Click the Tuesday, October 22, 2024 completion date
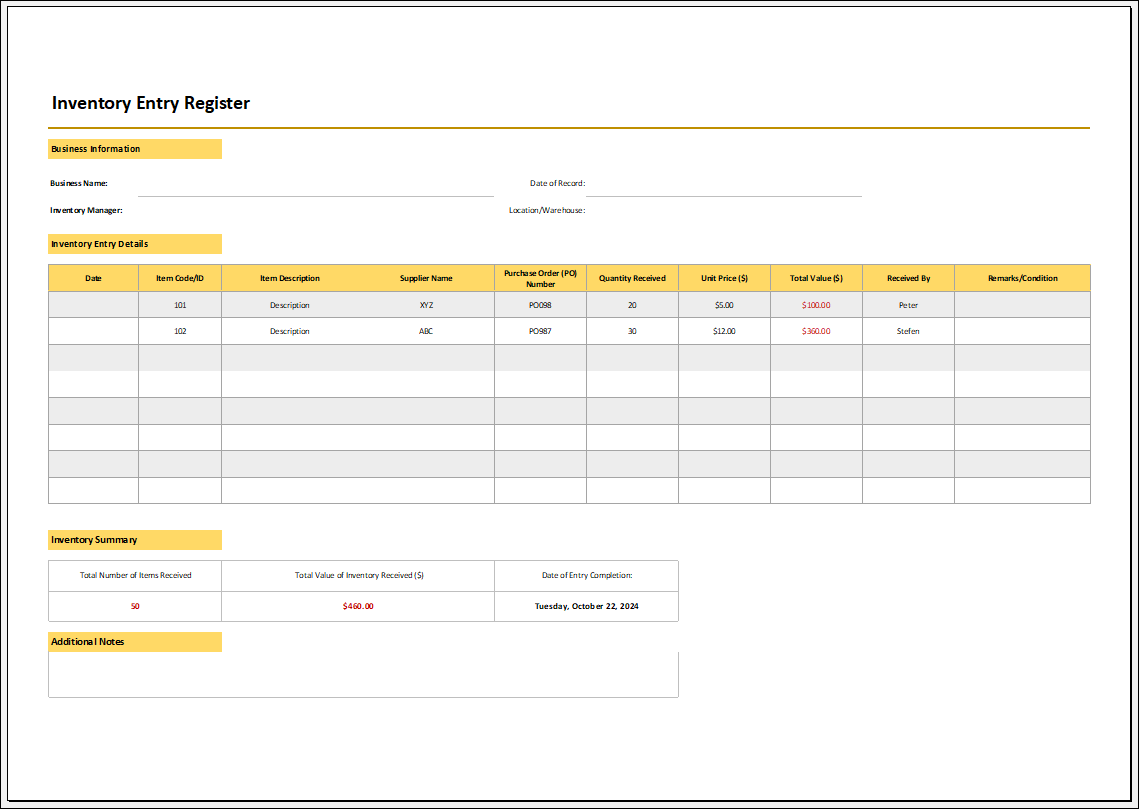 pyautogui.click(x=585, y=606)
